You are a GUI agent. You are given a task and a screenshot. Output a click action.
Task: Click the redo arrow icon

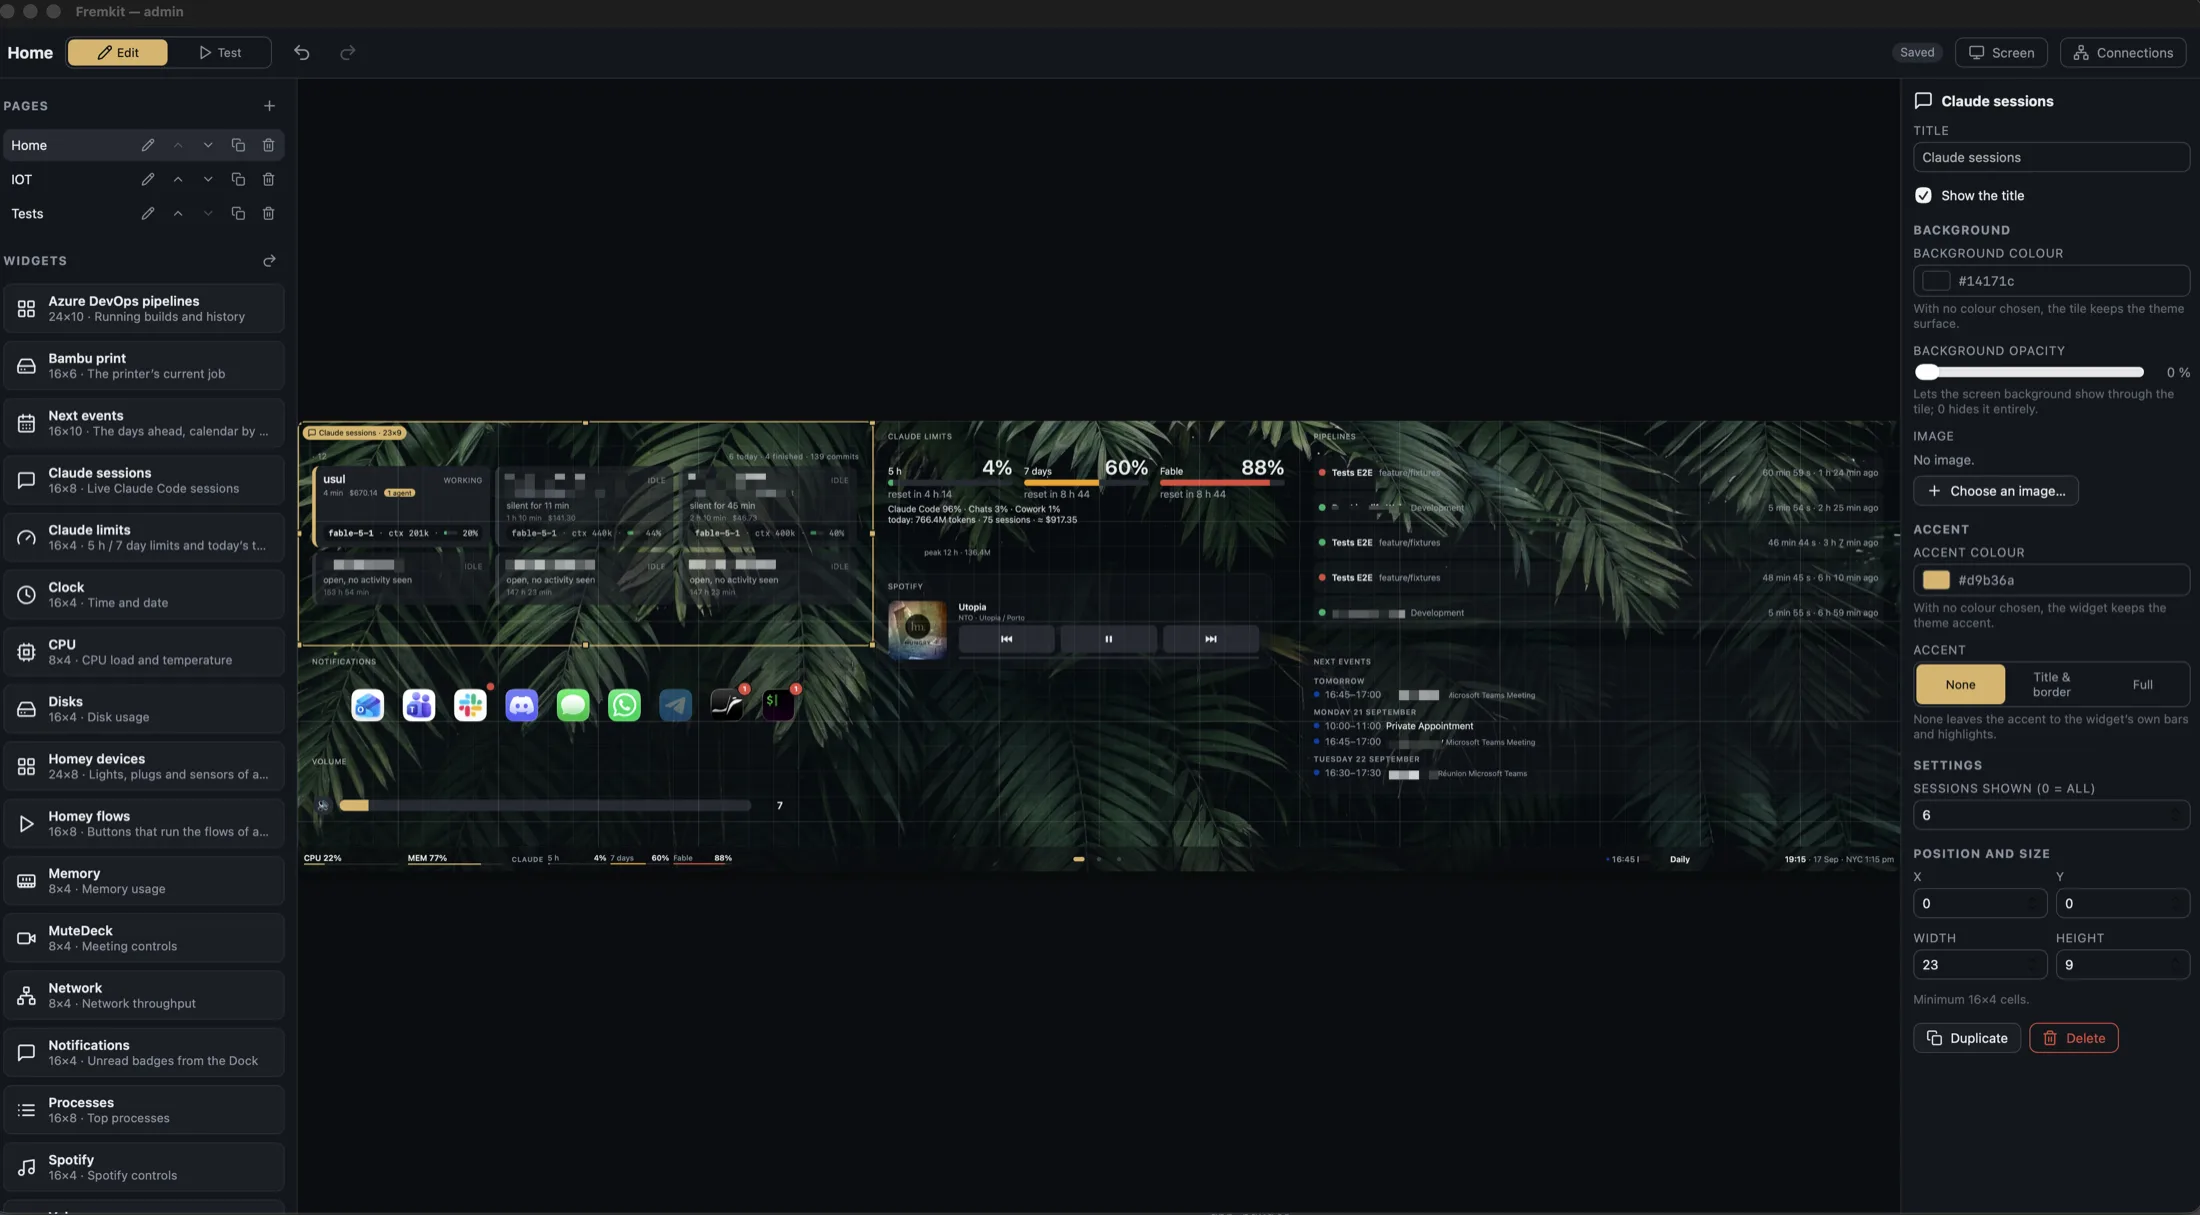click(347, 53)
